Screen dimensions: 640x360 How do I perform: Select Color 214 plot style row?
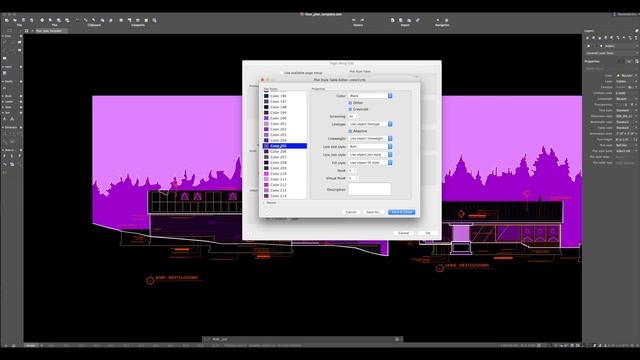(284, 196)
